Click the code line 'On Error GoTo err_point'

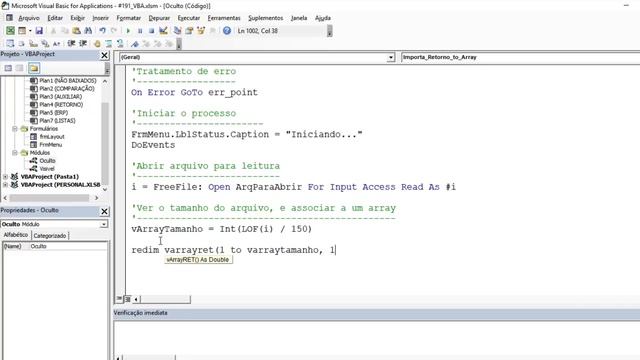[x=194, y=93]
